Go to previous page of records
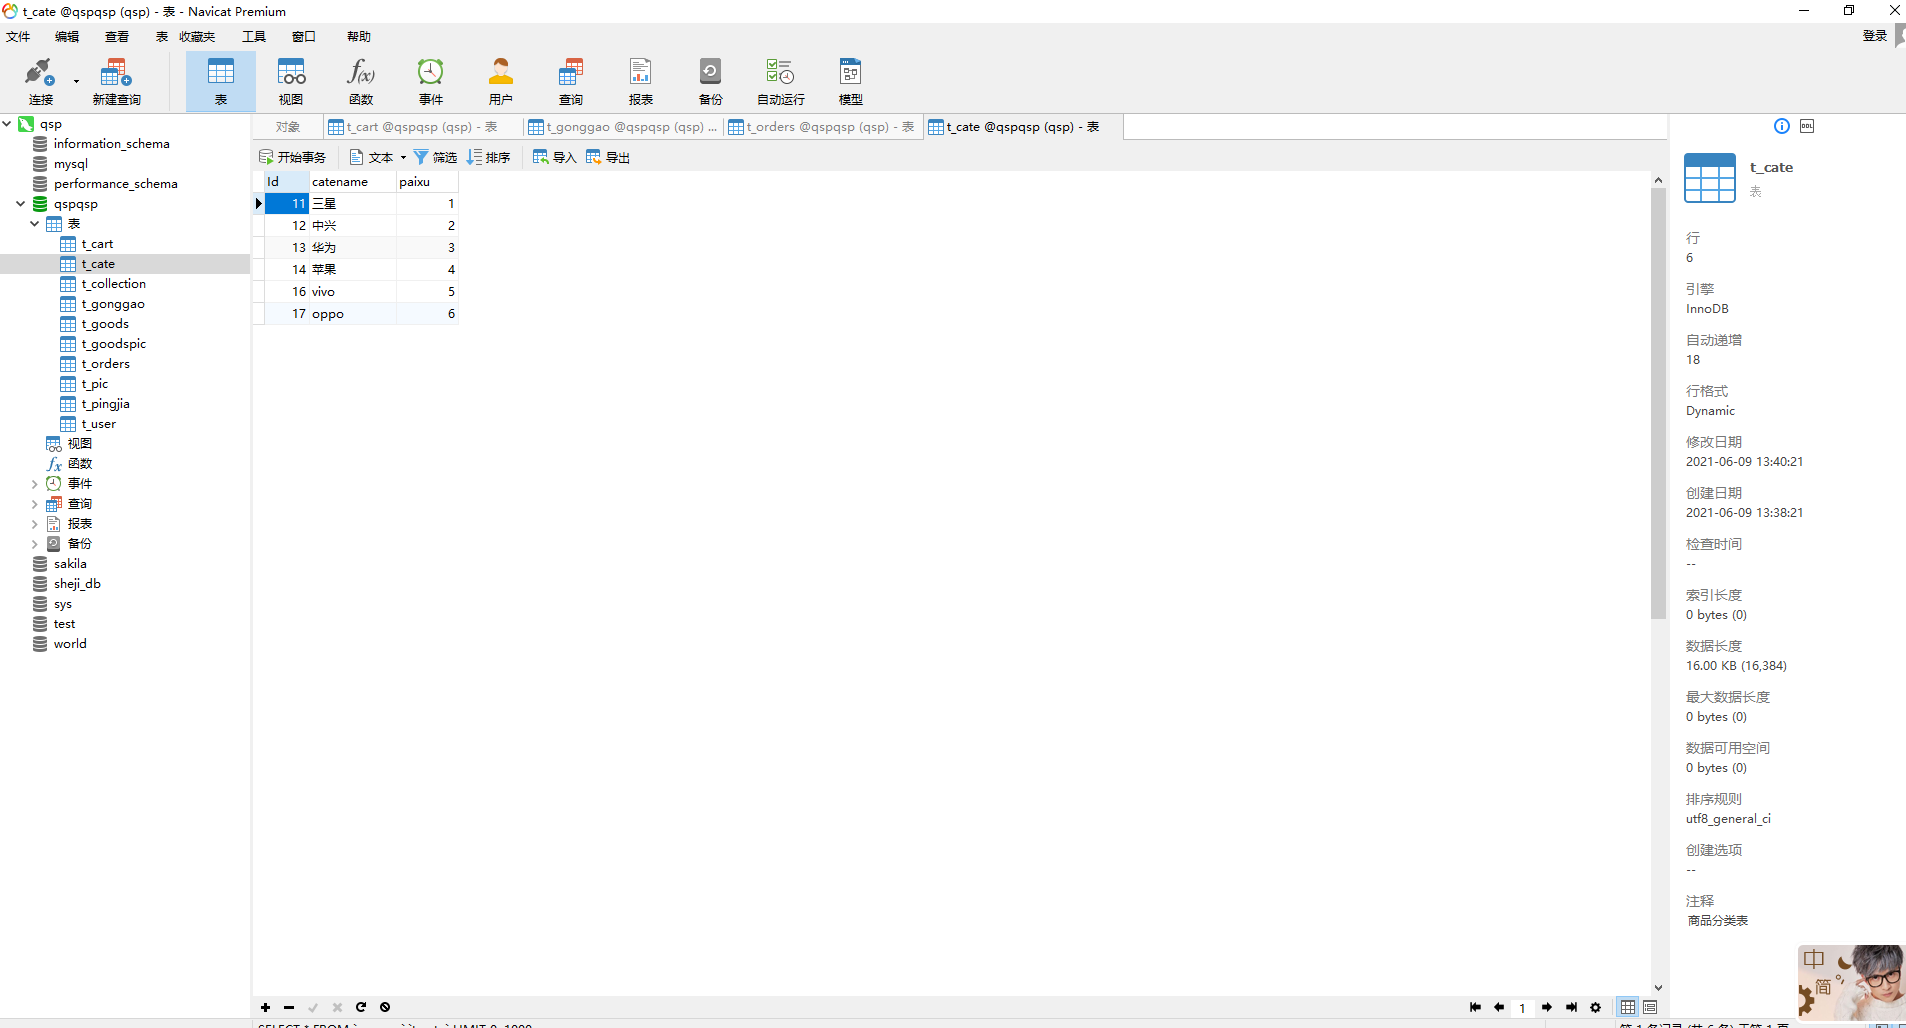The image size is (1906, 1028). [1499, 1007]
